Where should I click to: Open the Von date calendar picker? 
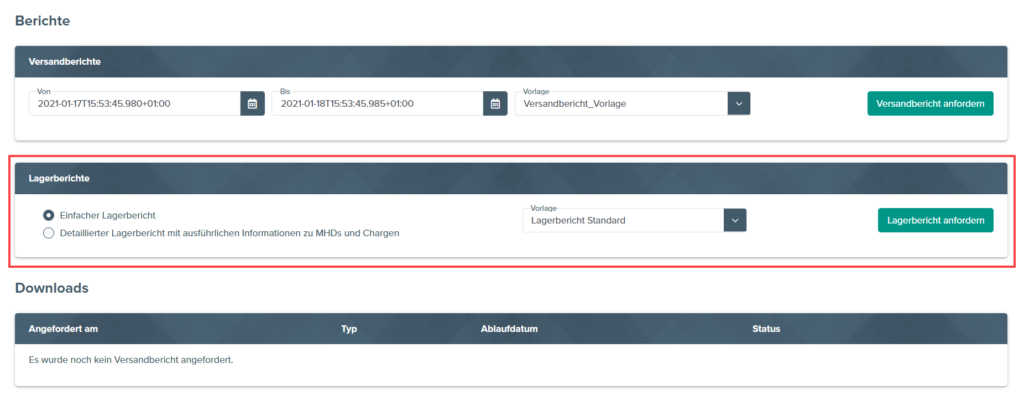[252, 103]
